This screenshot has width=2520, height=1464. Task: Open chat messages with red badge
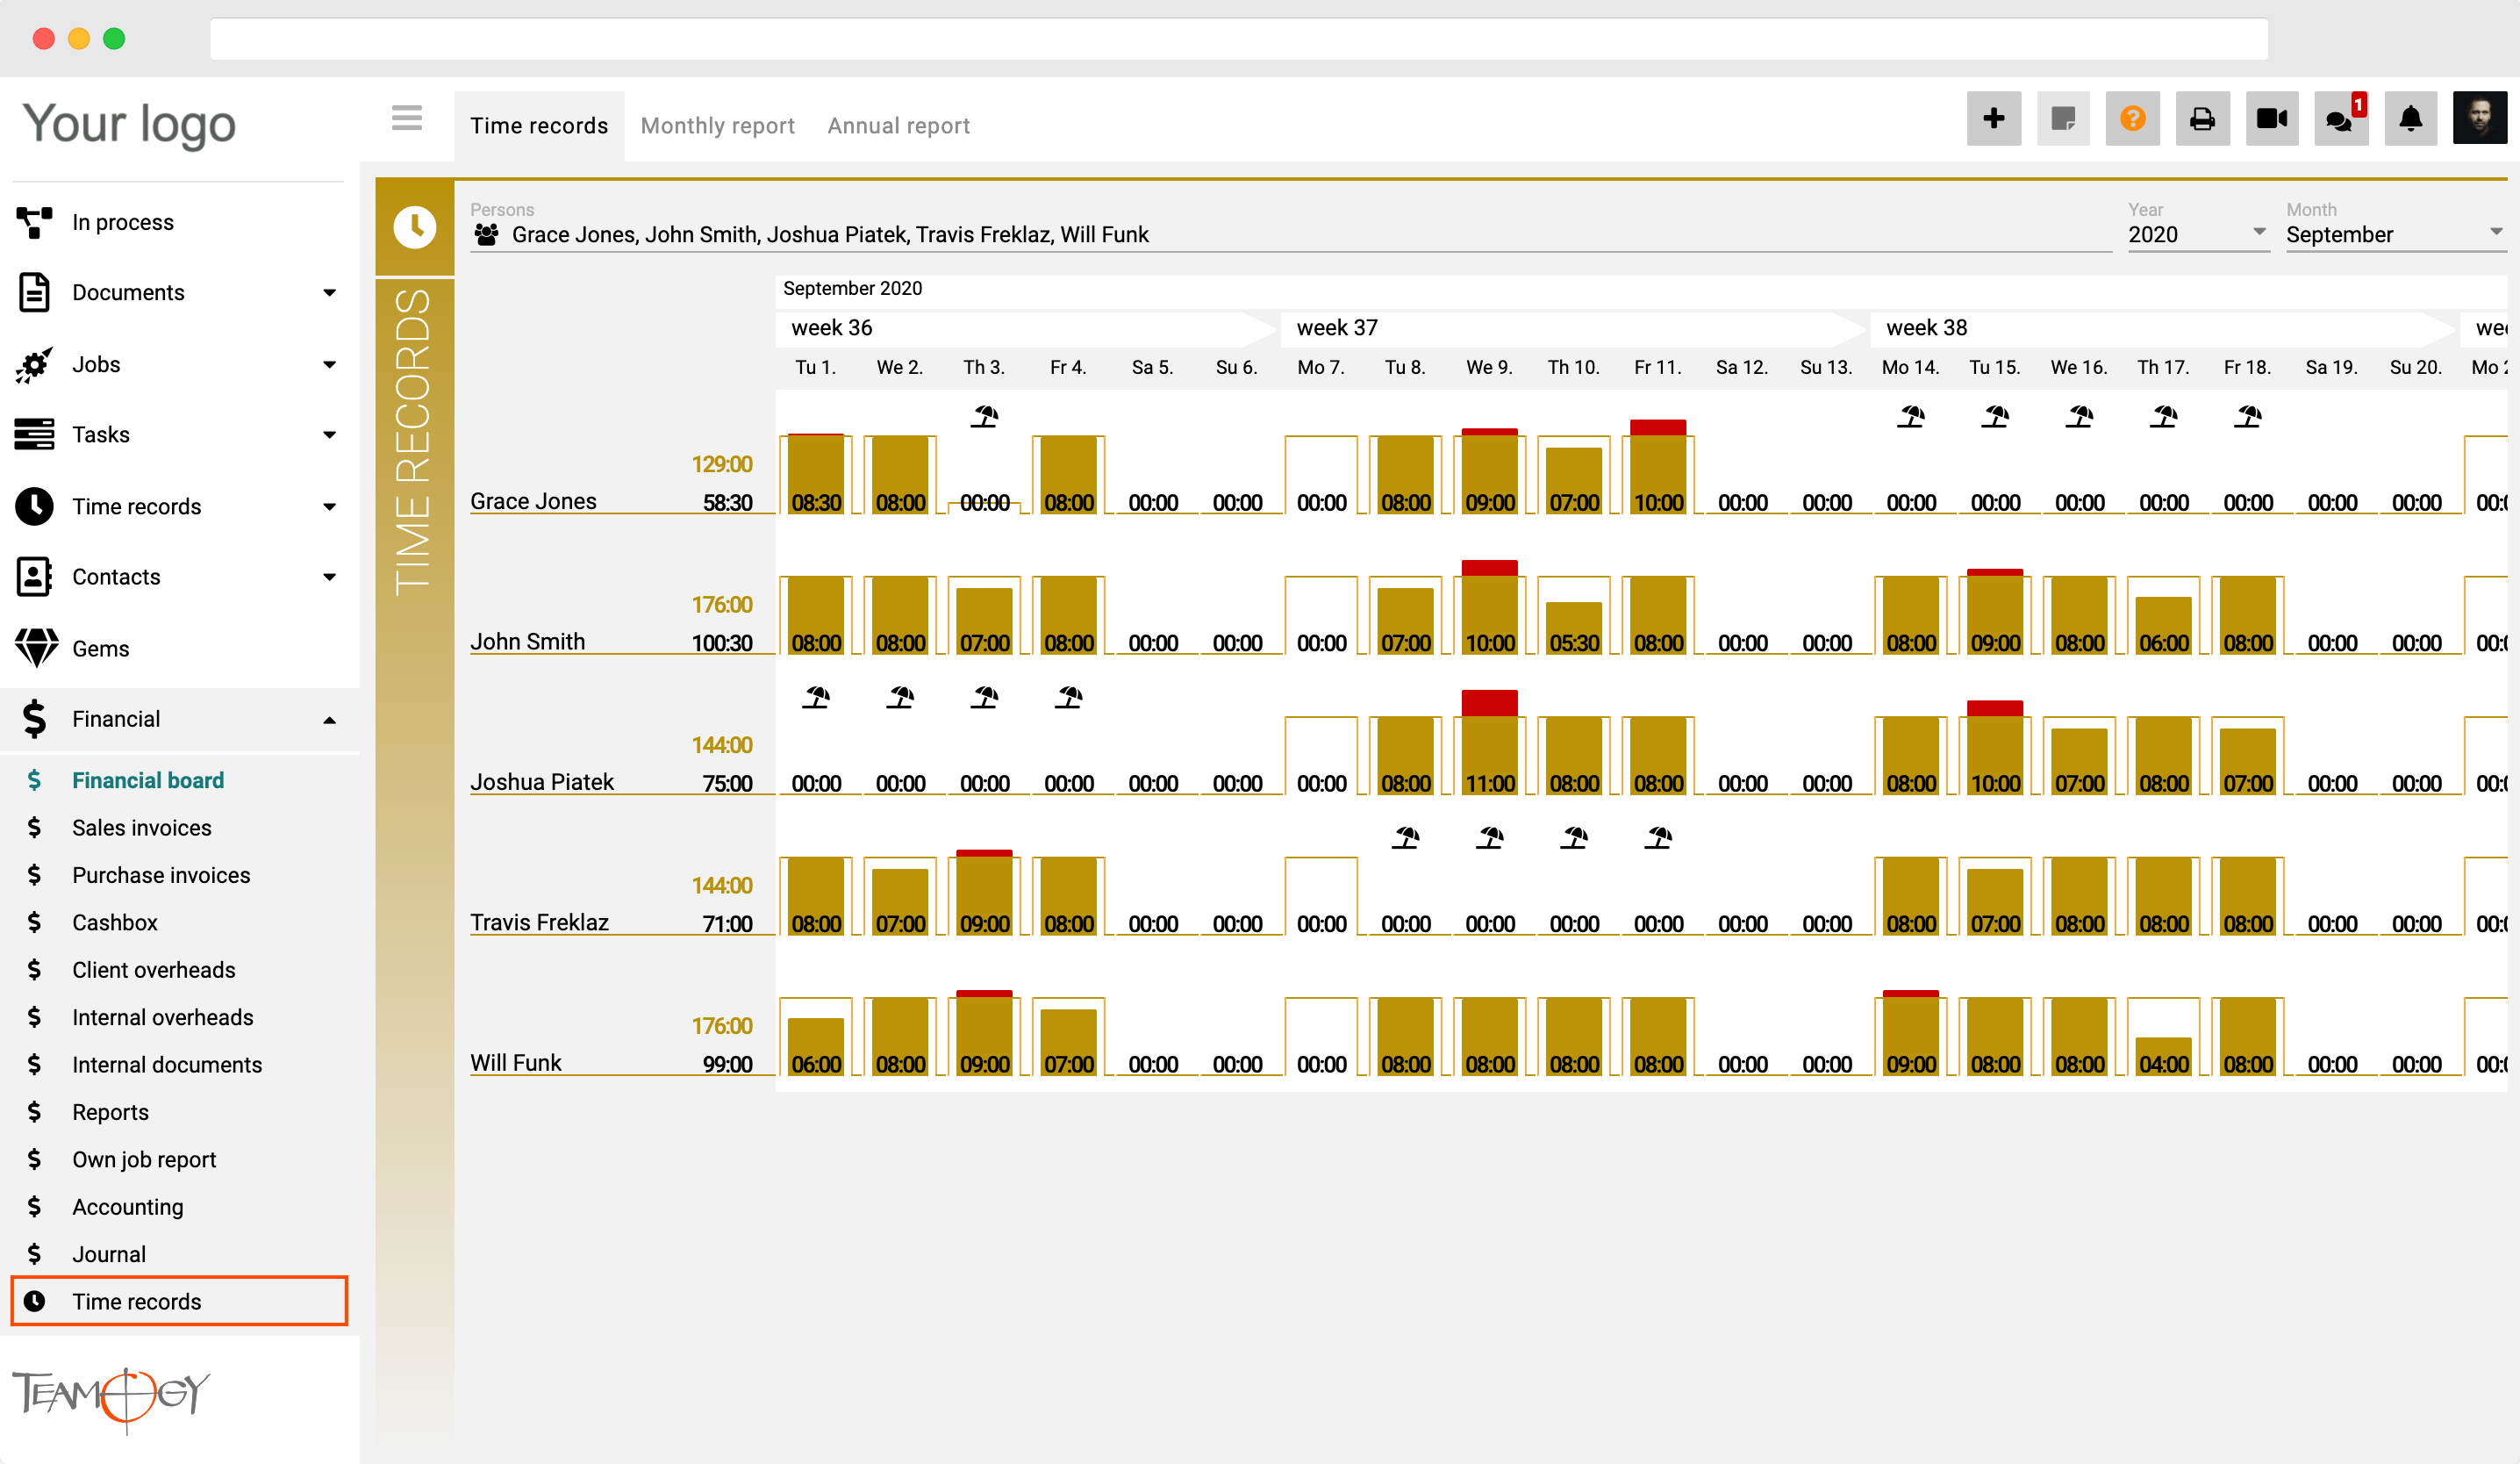tap(2341, 119)
